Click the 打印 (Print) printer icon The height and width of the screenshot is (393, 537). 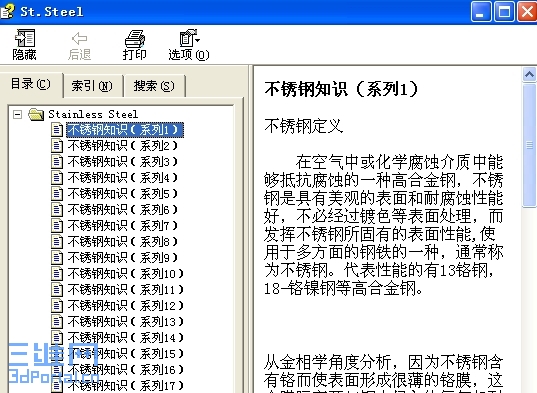pos(135,38)
